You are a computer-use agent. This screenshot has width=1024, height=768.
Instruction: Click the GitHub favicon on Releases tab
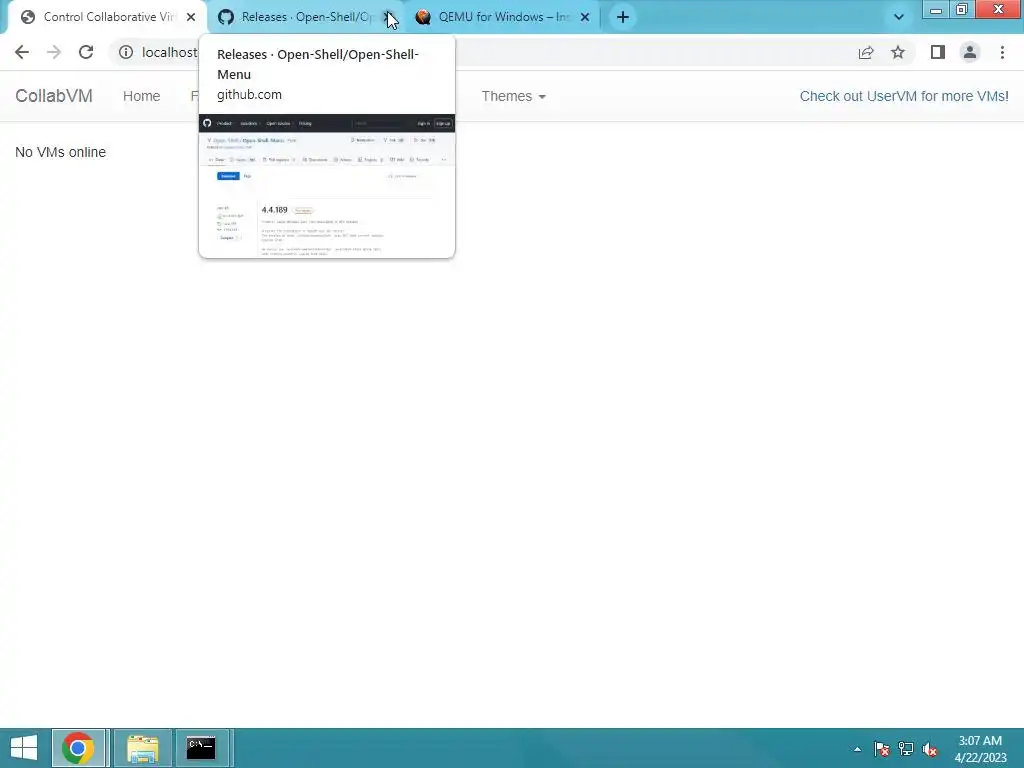click(226, 18)
